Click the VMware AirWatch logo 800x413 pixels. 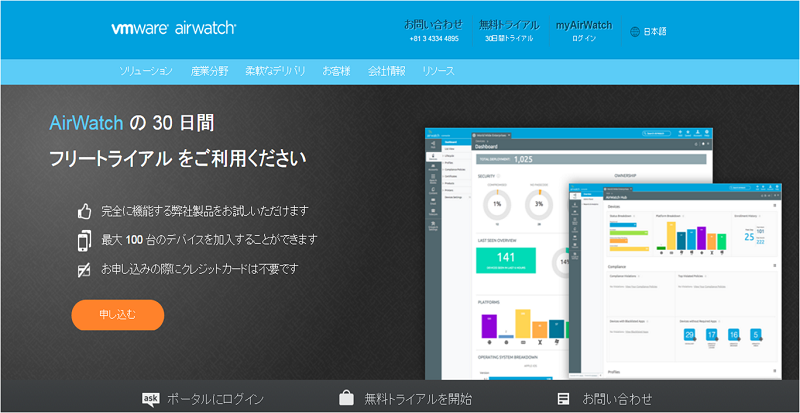coord(173,28)
